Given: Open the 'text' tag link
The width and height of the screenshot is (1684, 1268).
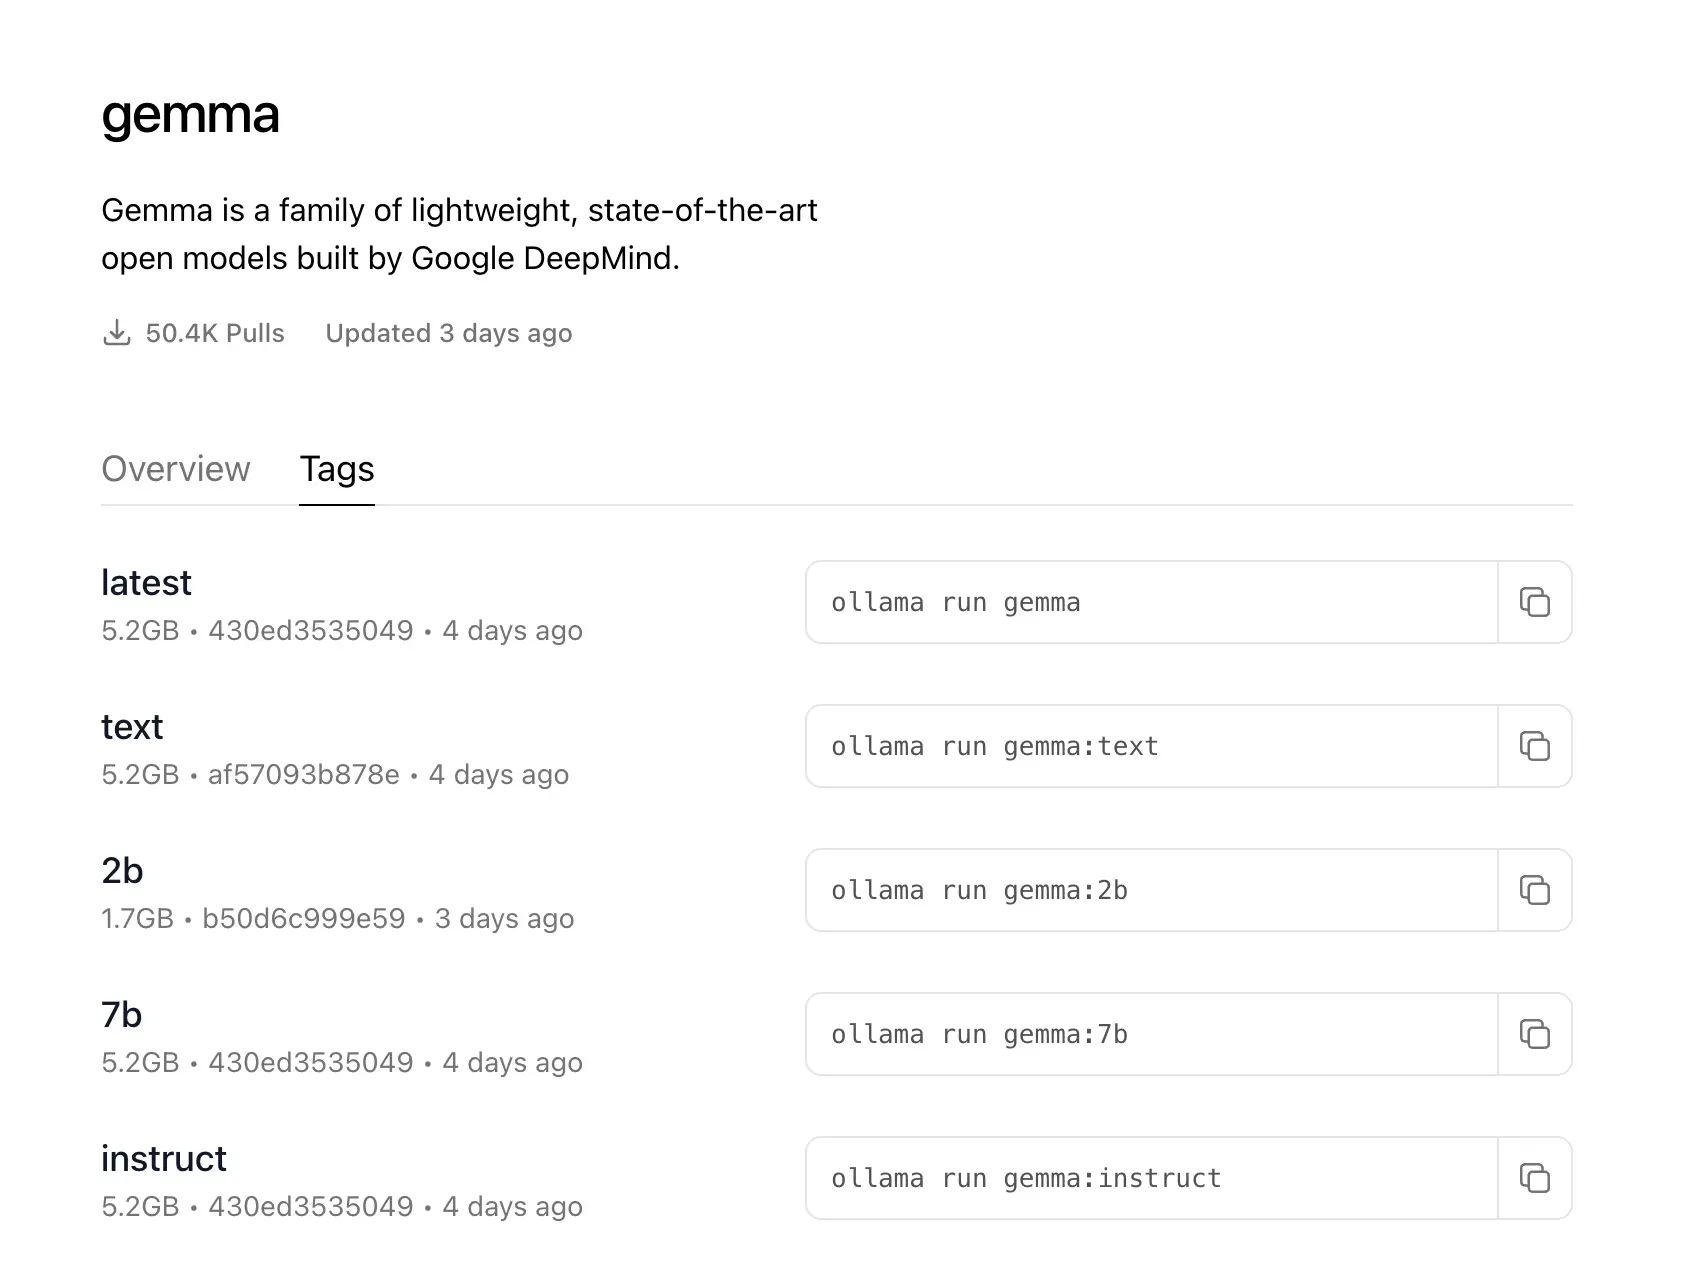Looking at the screenshot, I should coord(132,727).
